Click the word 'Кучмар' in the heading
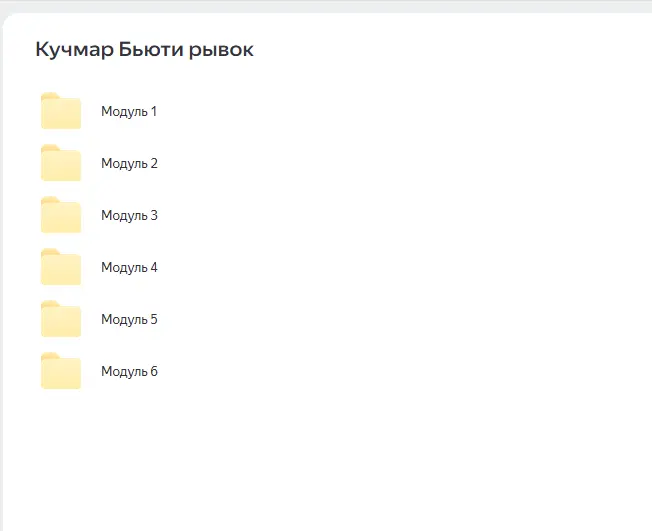This screenshot has height=531, width=652. (73, 50)
